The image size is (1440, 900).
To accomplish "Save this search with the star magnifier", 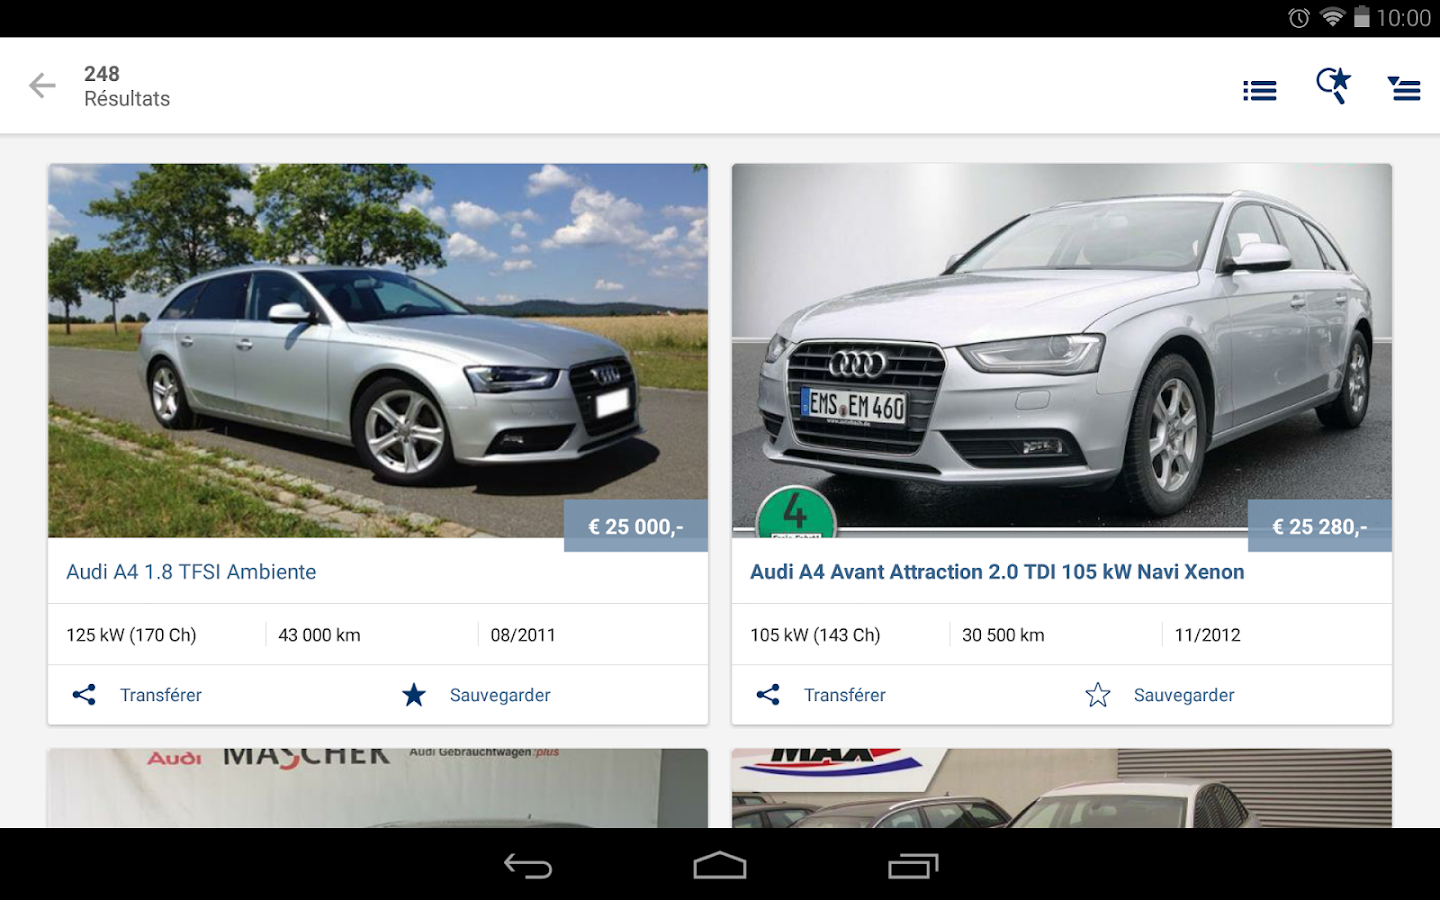I will (1333, 85).
